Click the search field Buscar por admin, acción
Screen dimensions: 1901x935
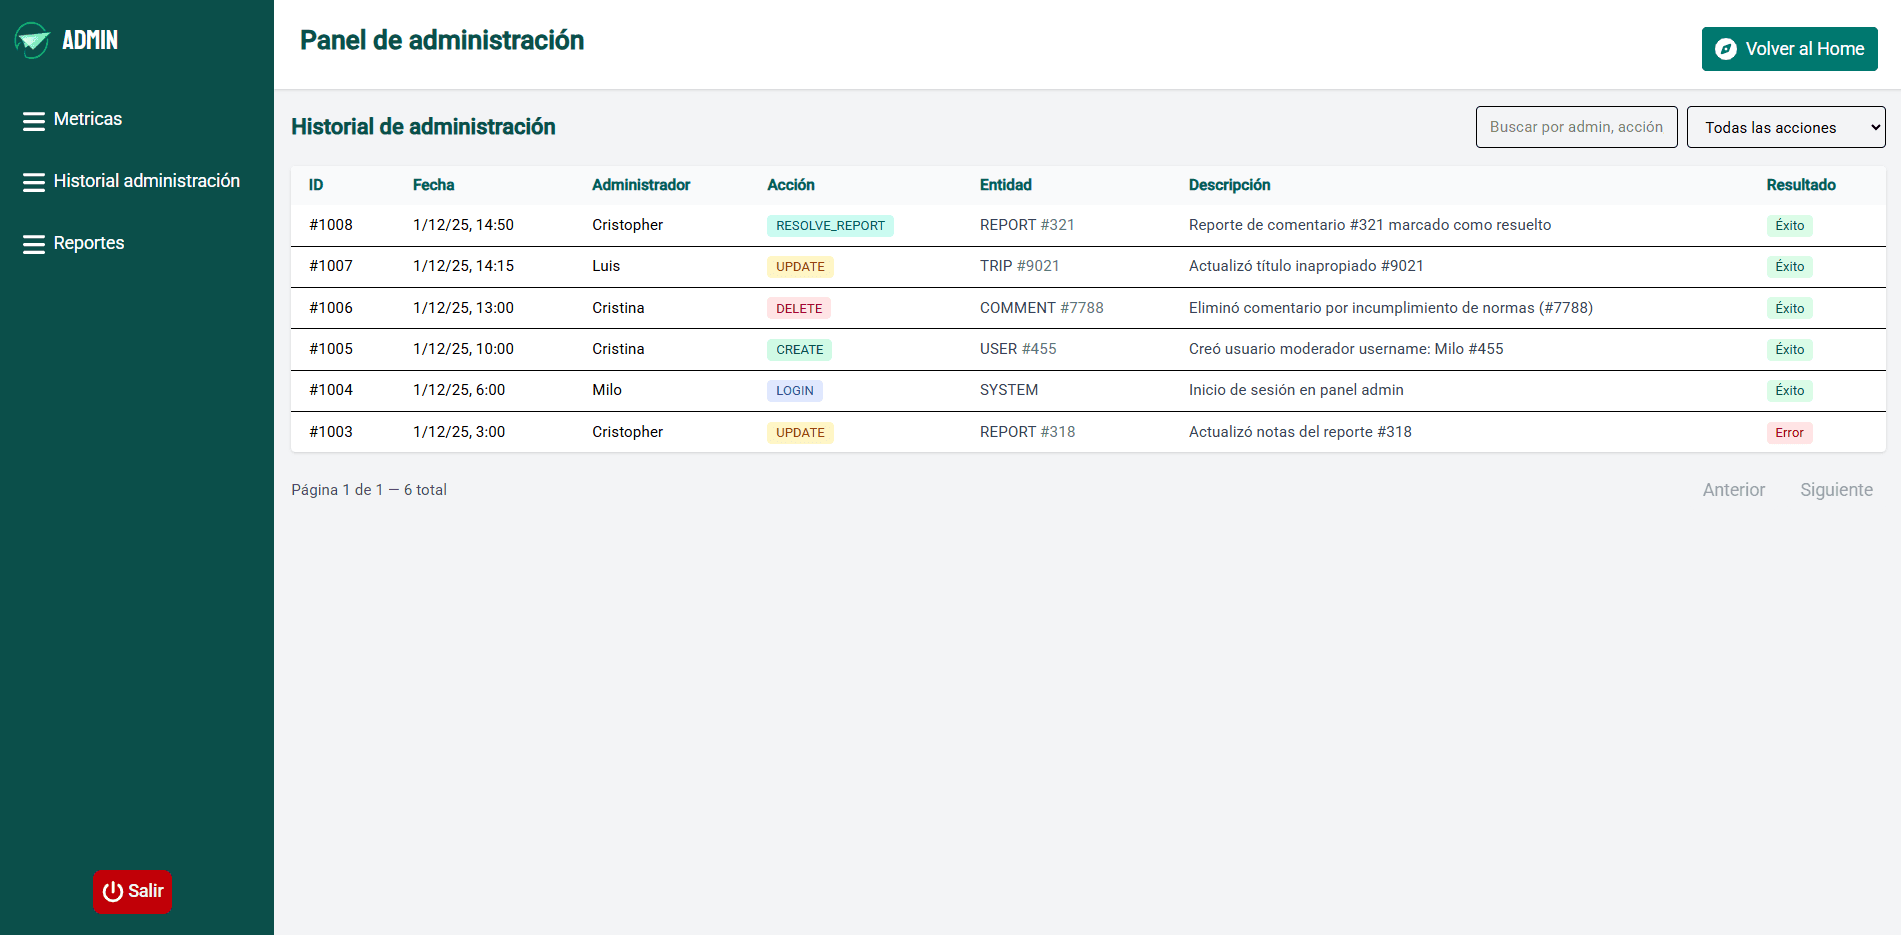pyautogui.click(x=1576, y=127)
